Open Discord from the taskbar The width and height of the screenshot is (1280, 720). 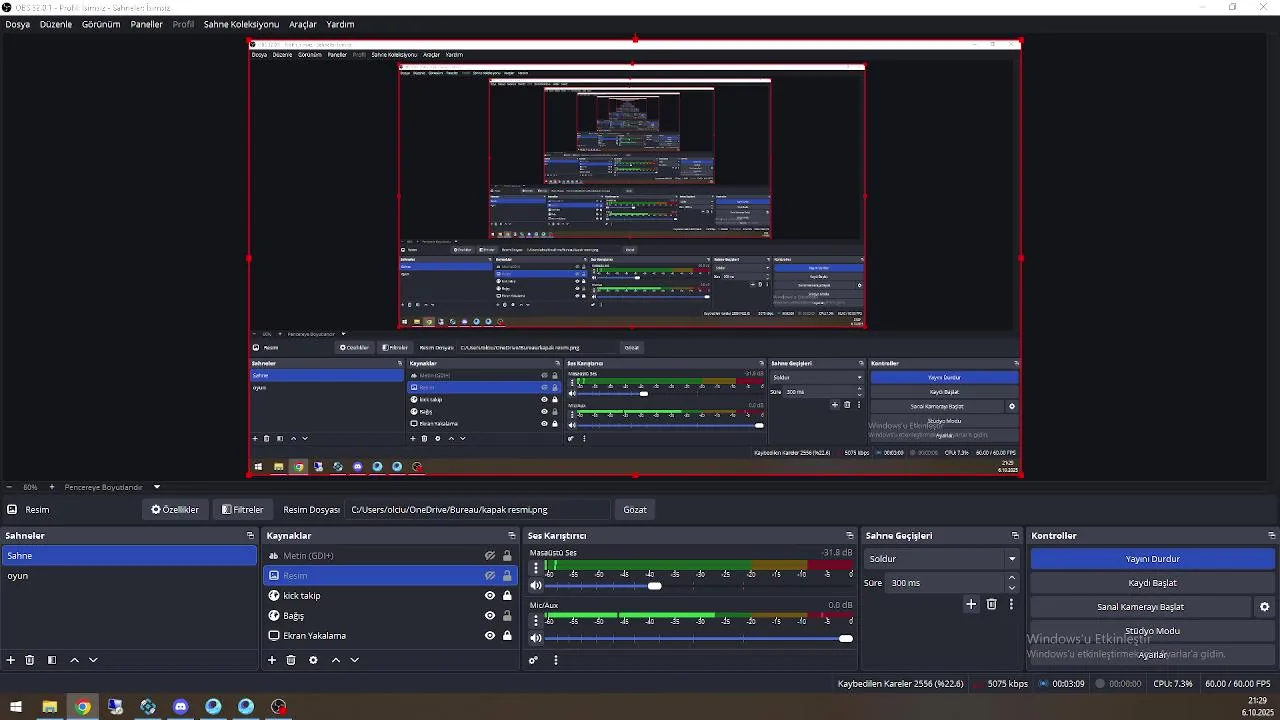point(180,707)
